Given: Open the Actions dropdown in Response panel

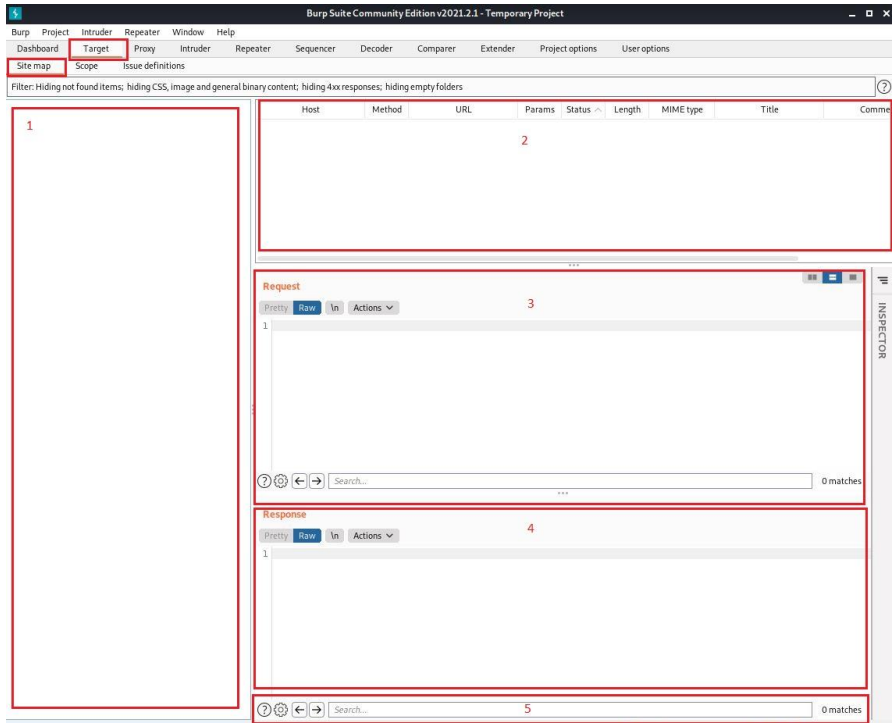Looking at the screenshot, I should click(373, 535).
